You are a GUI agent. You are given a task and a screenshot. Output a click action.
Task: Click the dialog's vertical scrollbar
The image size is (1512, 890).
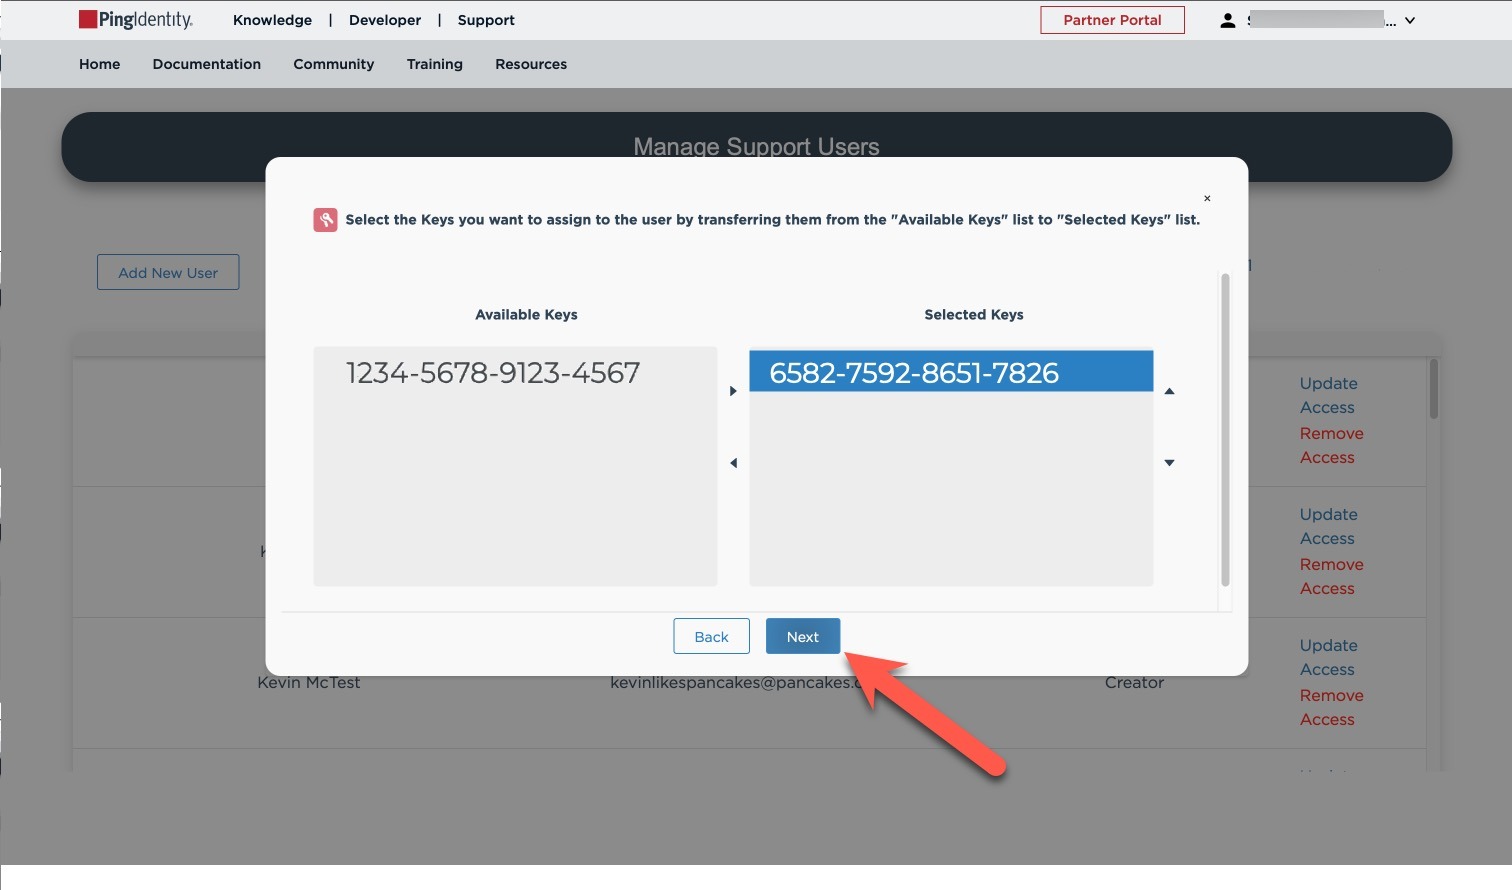click(x=1225, y=430)
